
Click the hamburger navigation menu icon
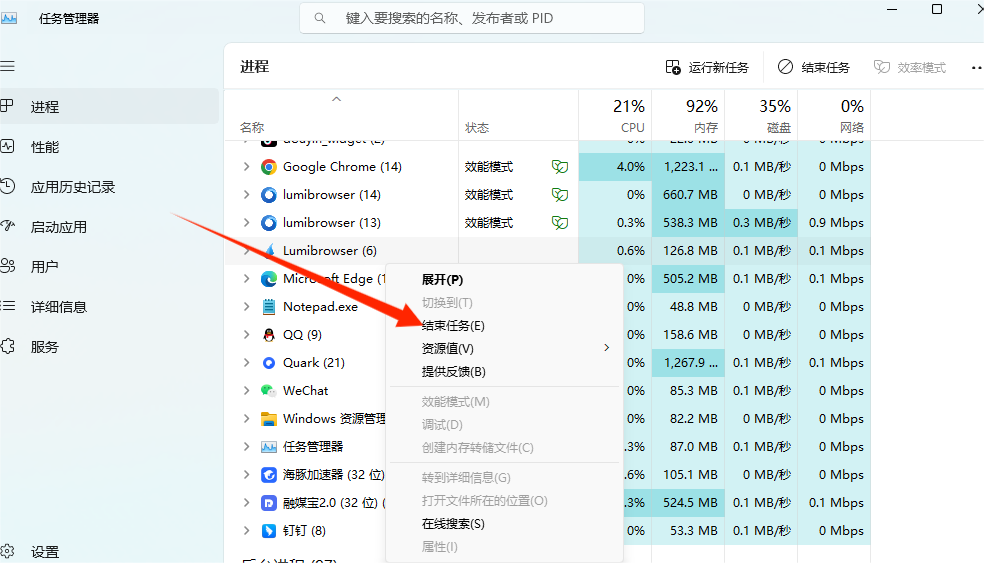pyautogui.click(x=8, y=66)
